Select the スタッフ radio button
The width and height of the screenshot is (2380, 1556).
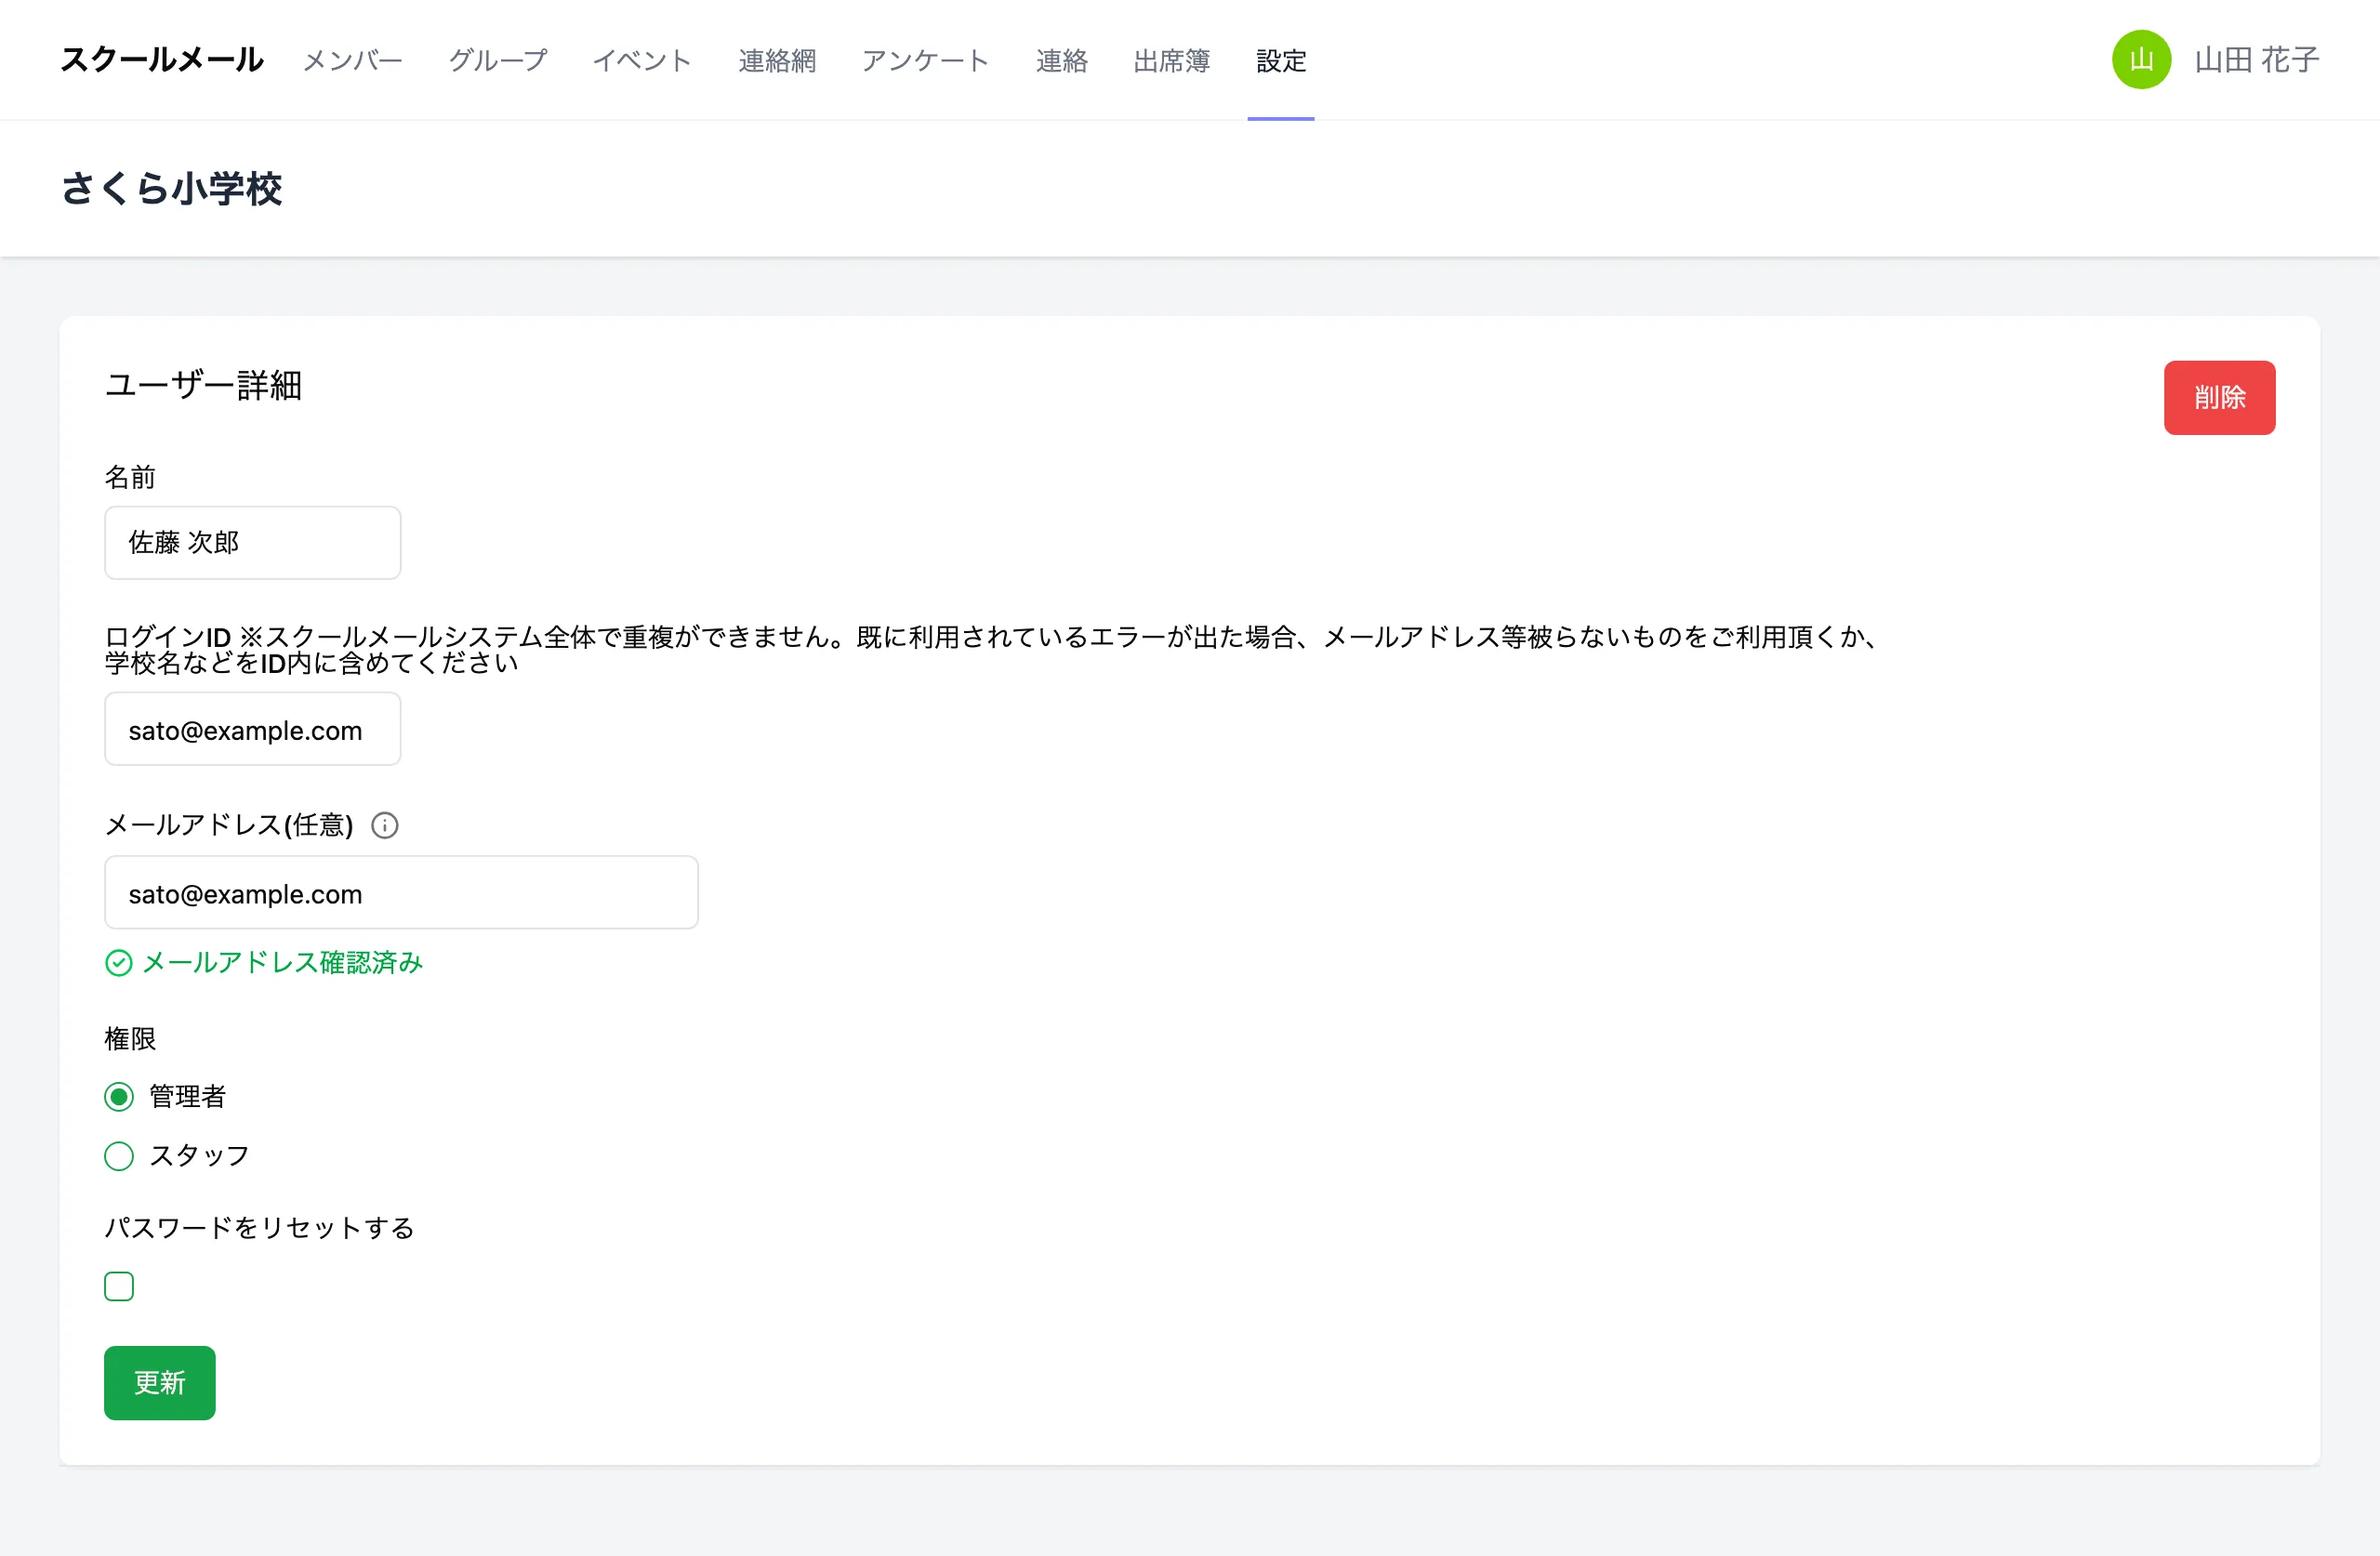pos(119,1156)
